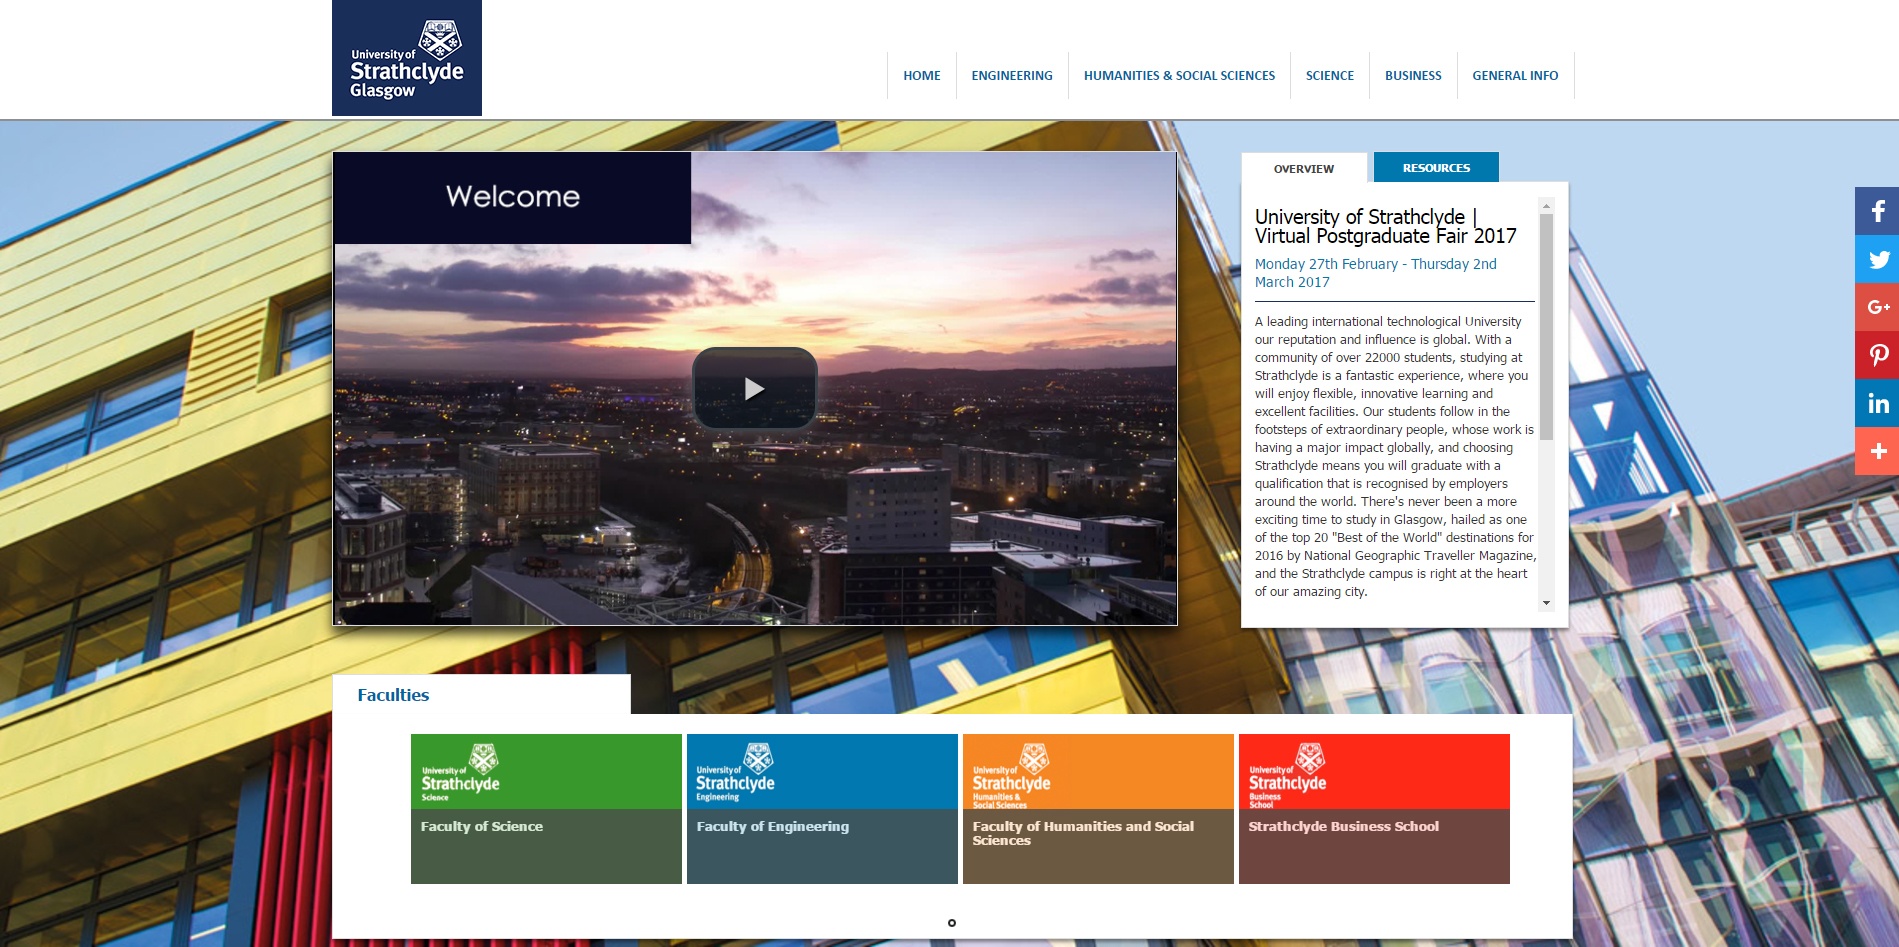Select the carousel pagination dot under Faculties

coord(952,923)
